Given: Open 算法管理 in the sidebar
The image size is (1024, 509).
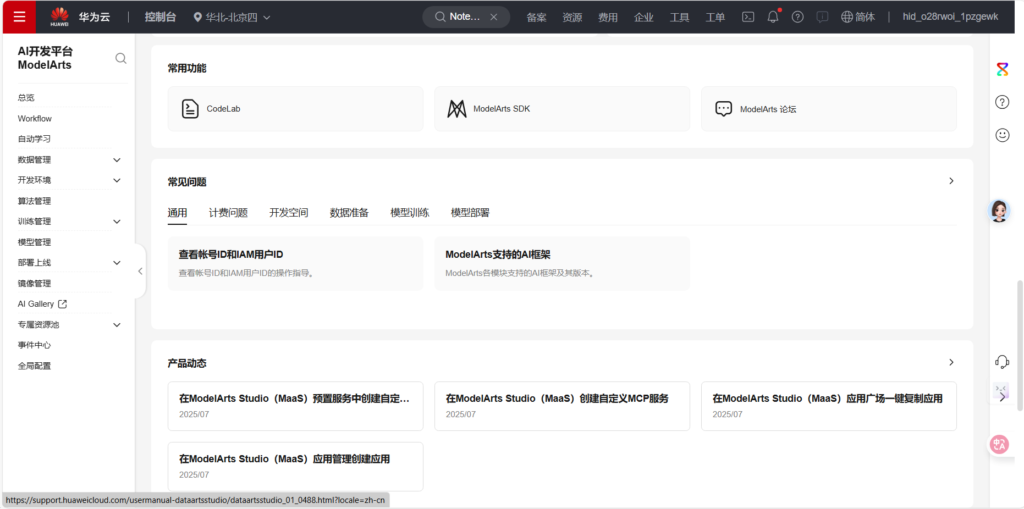Looking at the screenshot, I should 34,201.
